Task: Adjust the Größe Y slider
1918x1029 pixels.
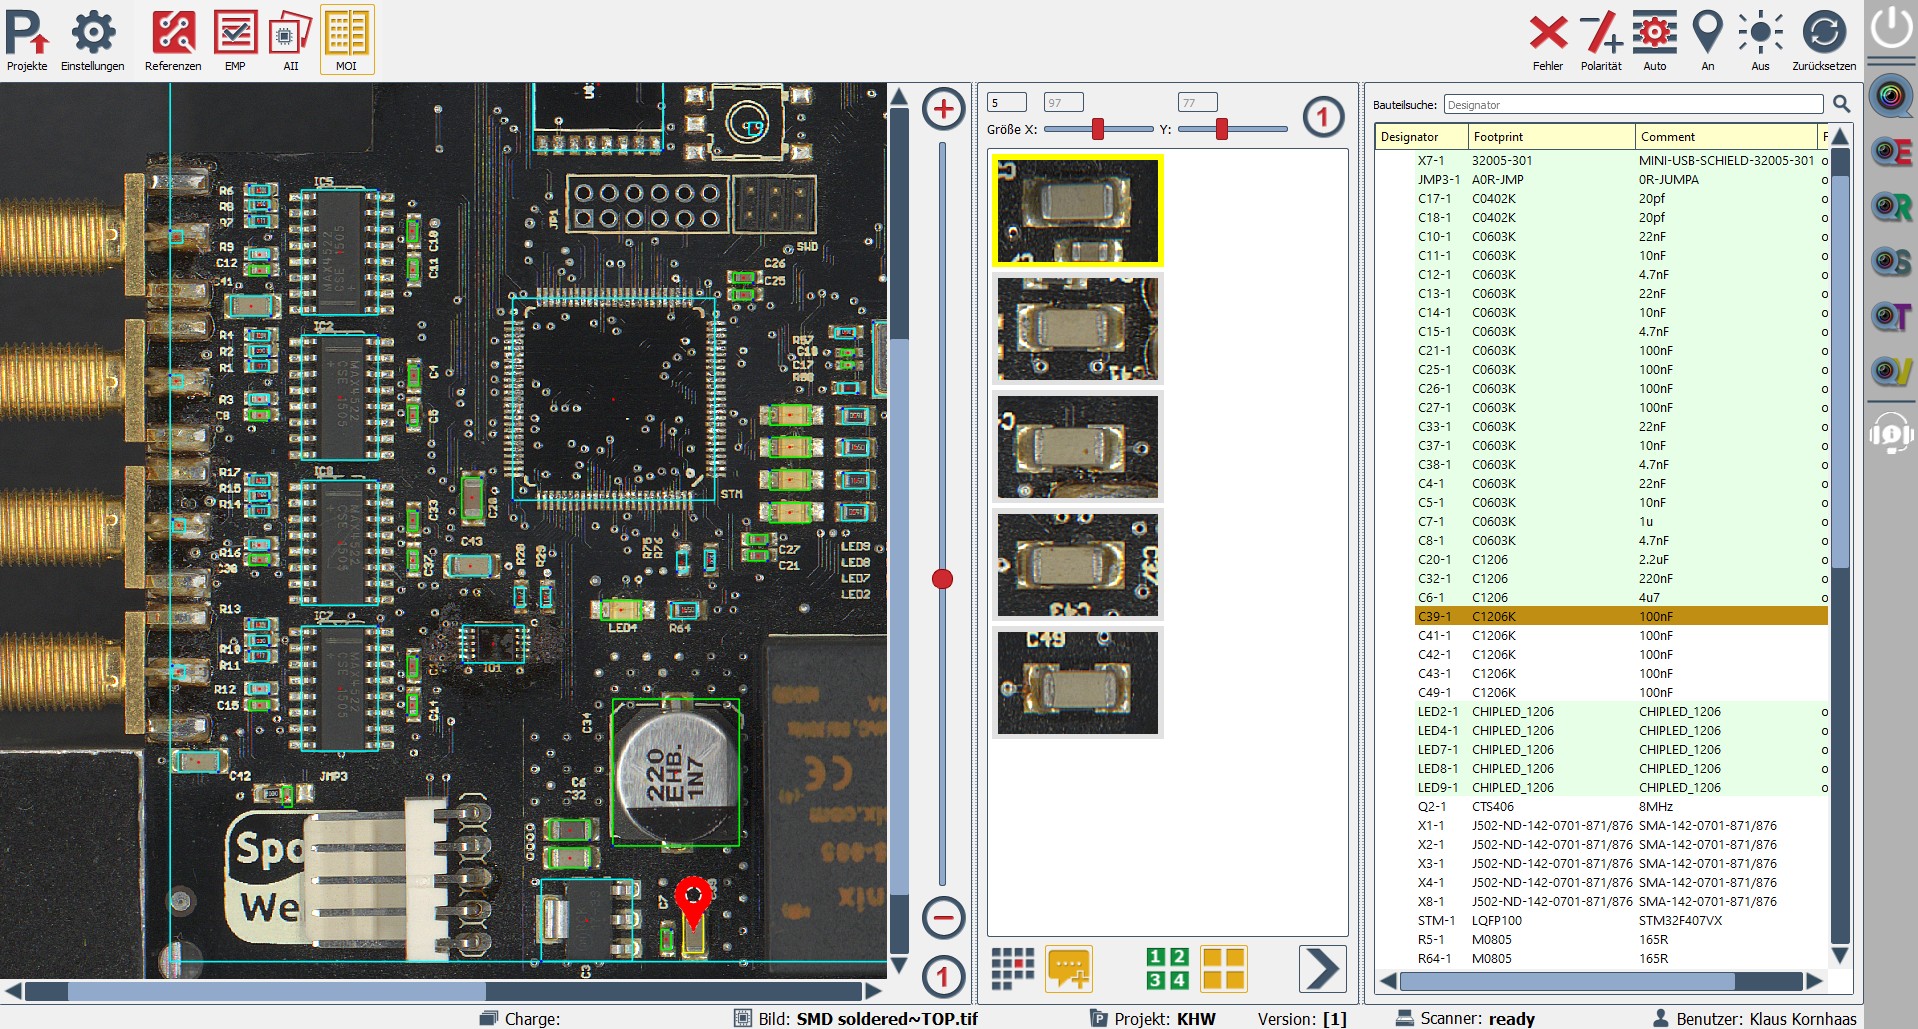Action: click(x=1221, y=129)
